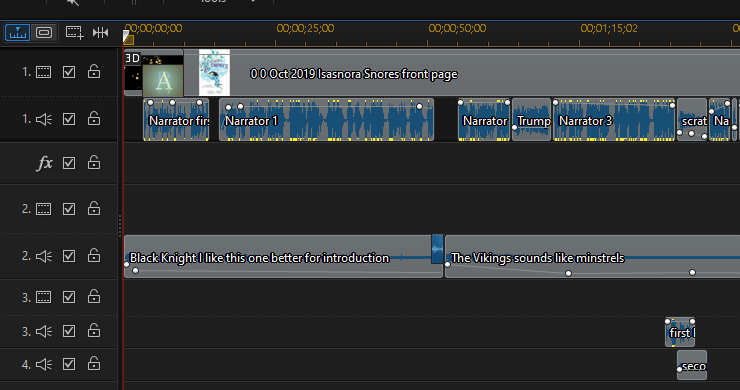740x390 pixels.
Task: Click the track header panel divider handle
Action: (120, 226)
